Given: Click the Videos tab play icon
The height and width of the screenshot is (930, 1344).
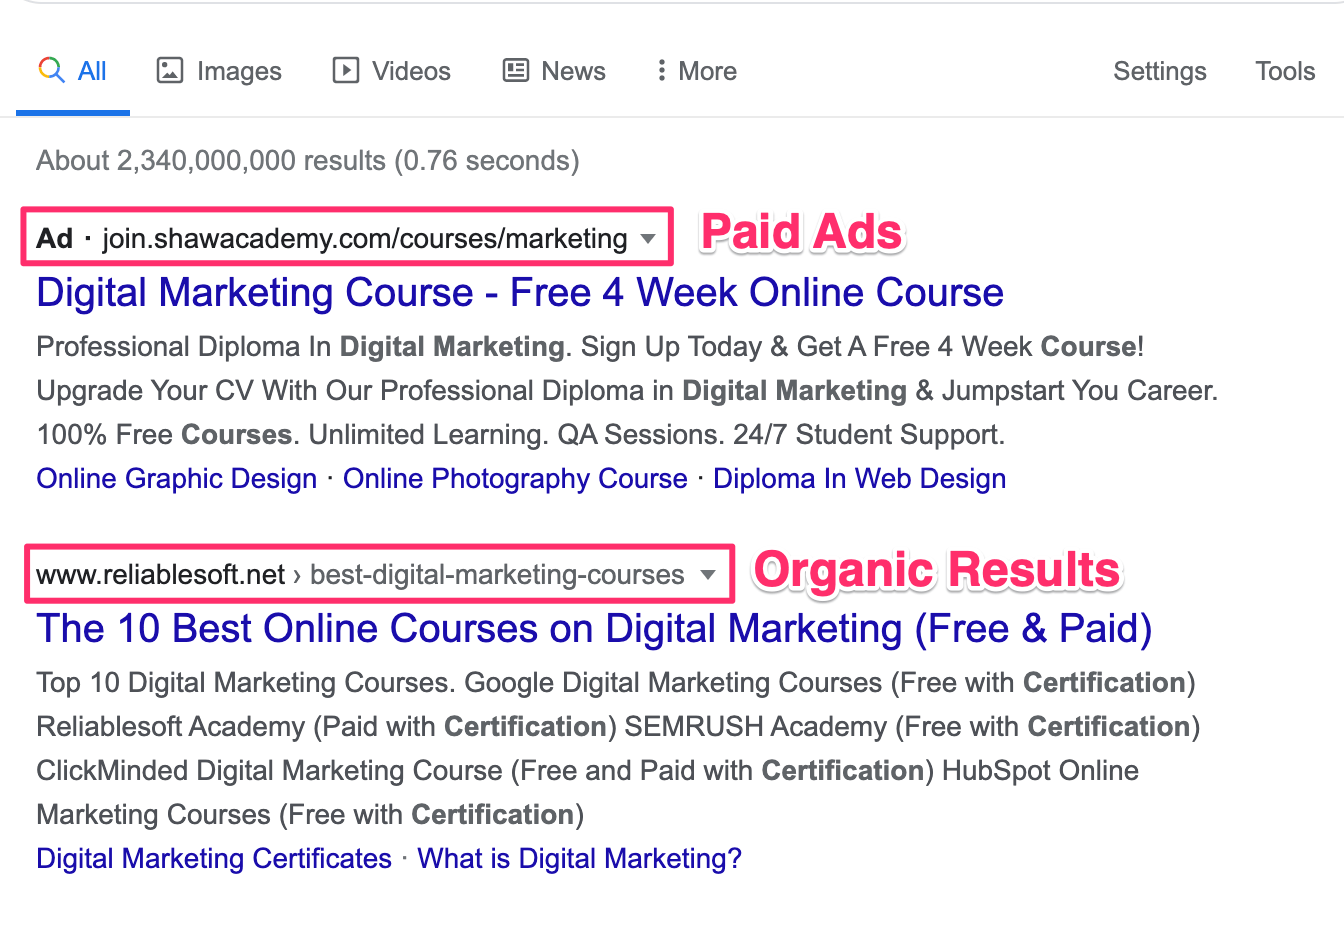Looking at the screenshot, I should [346, 71].
